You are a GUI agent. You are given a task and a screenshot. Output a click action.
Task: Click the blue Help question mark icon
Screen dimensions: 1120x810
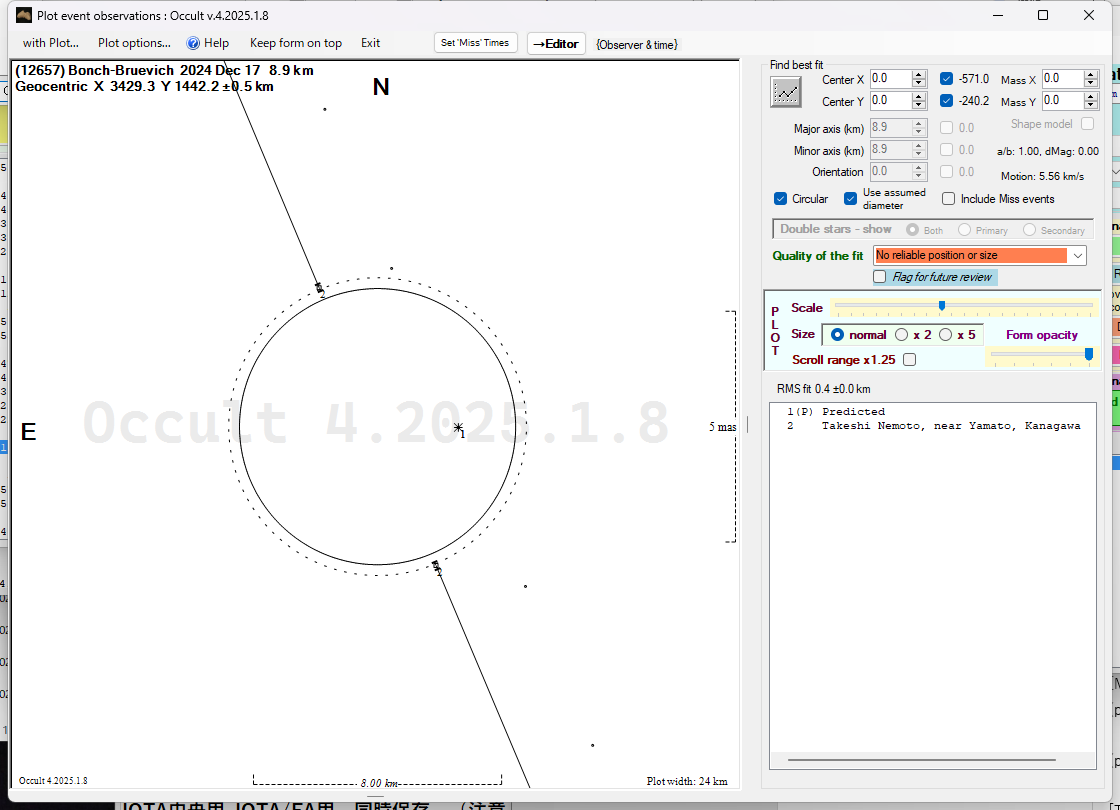click(193, 43)
